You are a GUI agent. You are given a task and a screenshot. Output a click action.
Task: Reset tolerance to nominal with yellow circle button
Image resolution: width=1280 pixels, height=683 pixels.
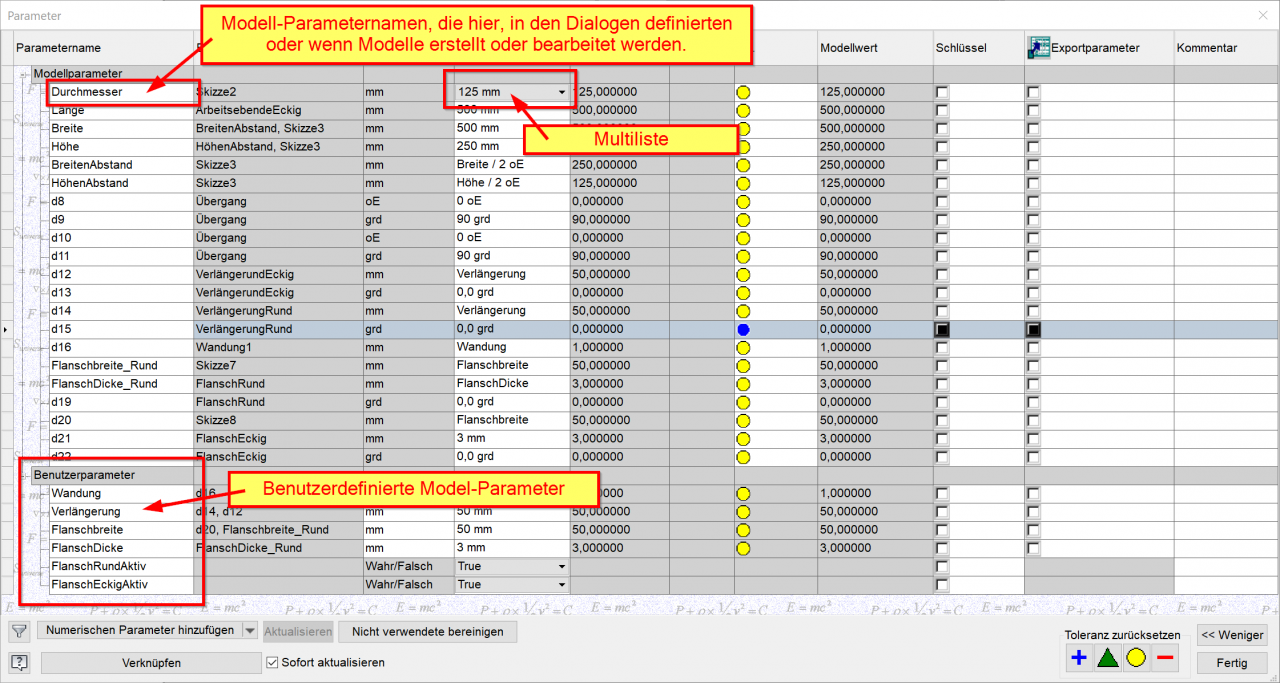[1136, 657]
